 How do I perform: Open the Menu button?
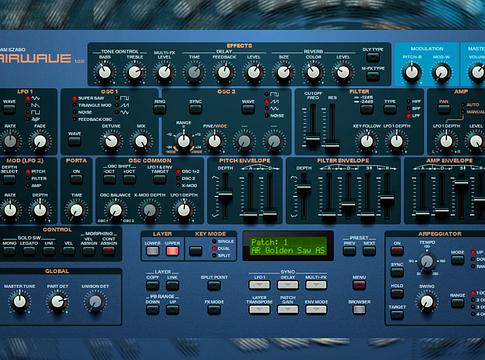point(359,285)
